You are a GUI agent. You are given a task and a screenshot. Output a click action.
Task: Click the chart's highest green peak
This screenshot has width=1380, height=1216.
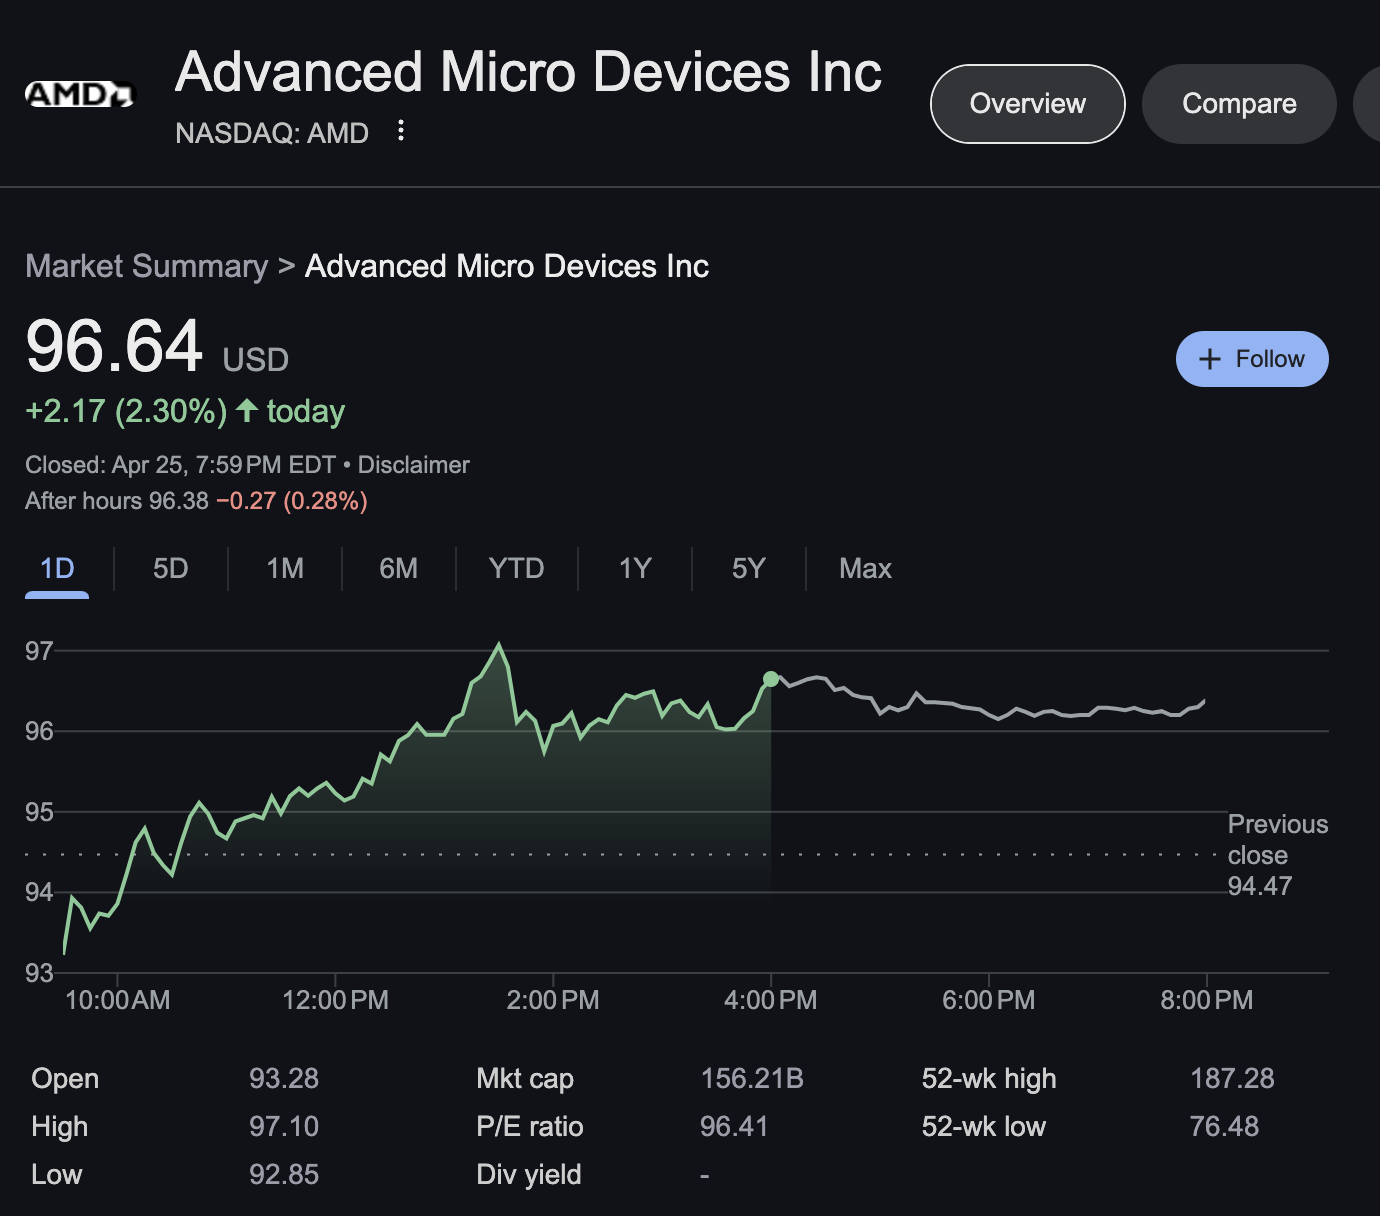coord(499,645)
